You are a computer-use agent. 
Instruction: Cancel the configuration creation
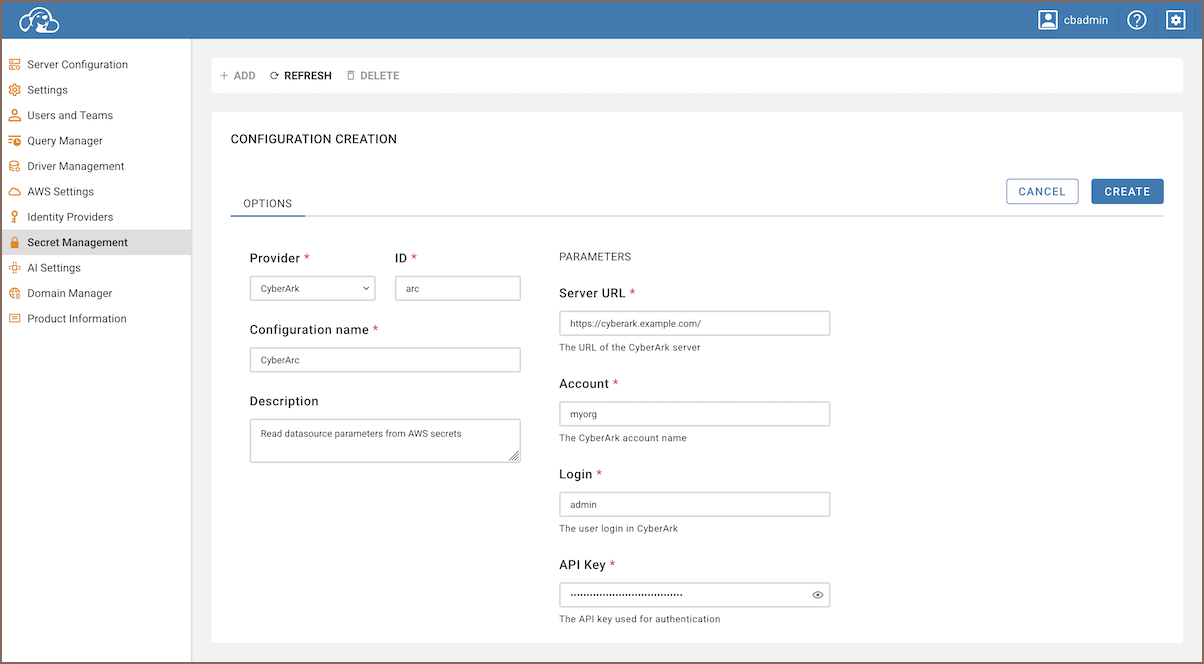1042,192
